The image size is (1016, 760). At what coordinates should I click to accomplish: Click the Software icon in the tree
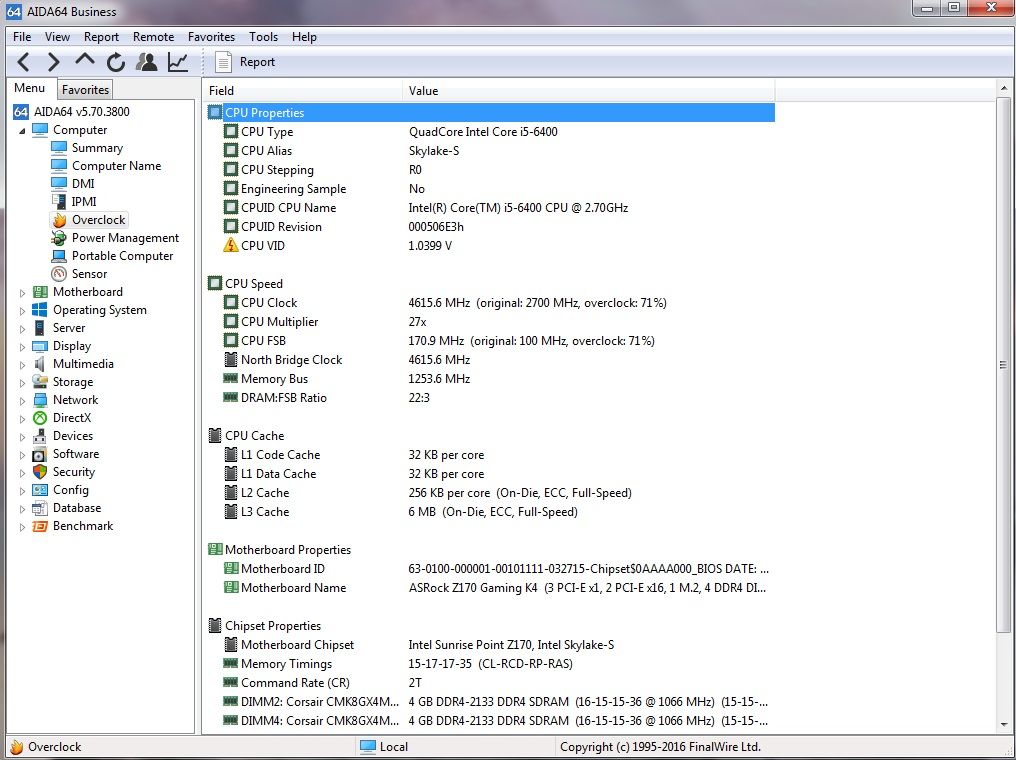click(x=40, y=454)
